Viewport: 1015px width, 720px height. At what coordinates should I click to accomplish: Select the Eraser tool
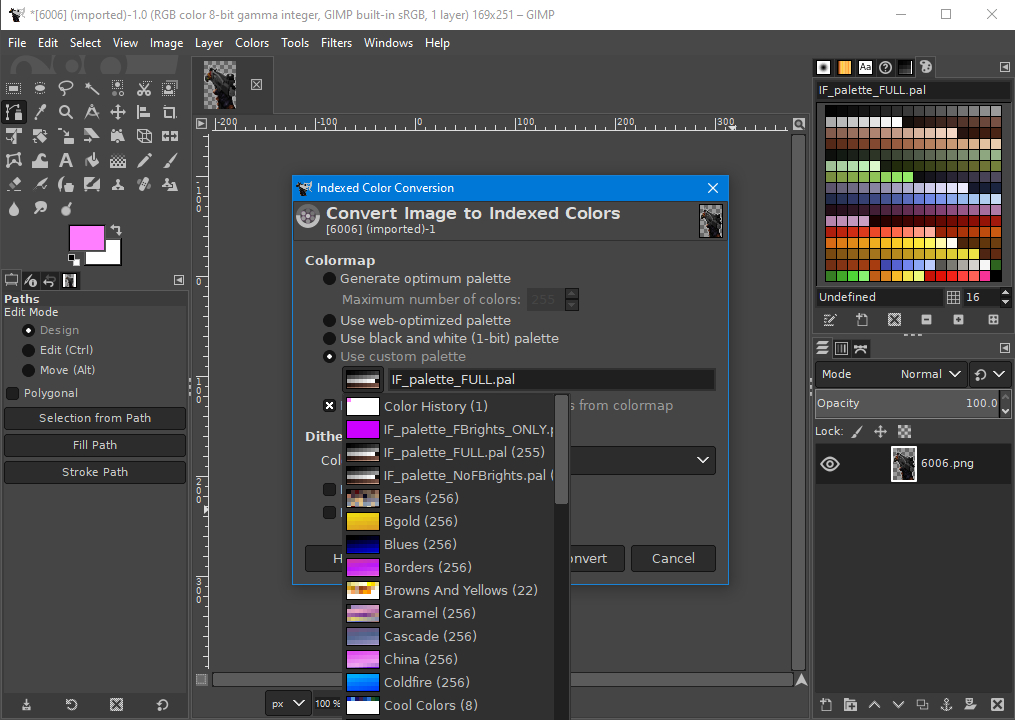[14, 185]
